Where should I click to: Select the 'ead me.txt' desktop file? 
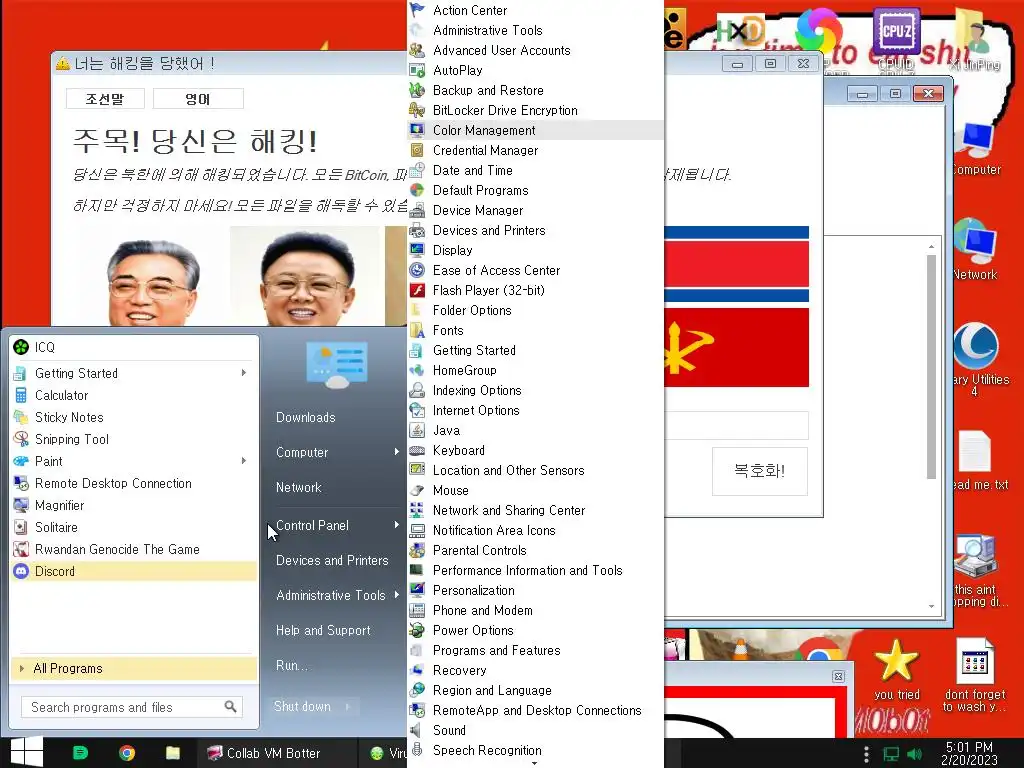point(978,460)
